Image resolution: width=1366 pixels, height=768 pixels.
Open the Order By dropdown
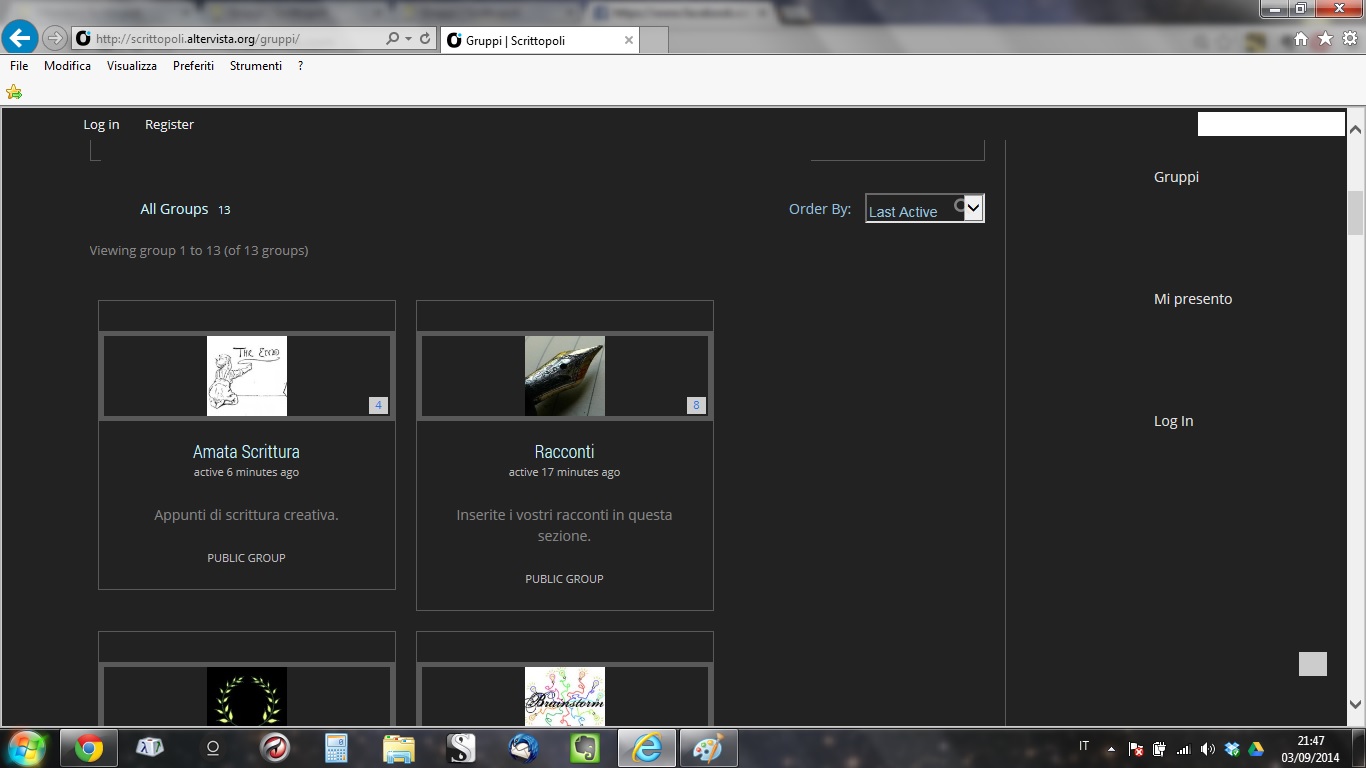point(924,209)
